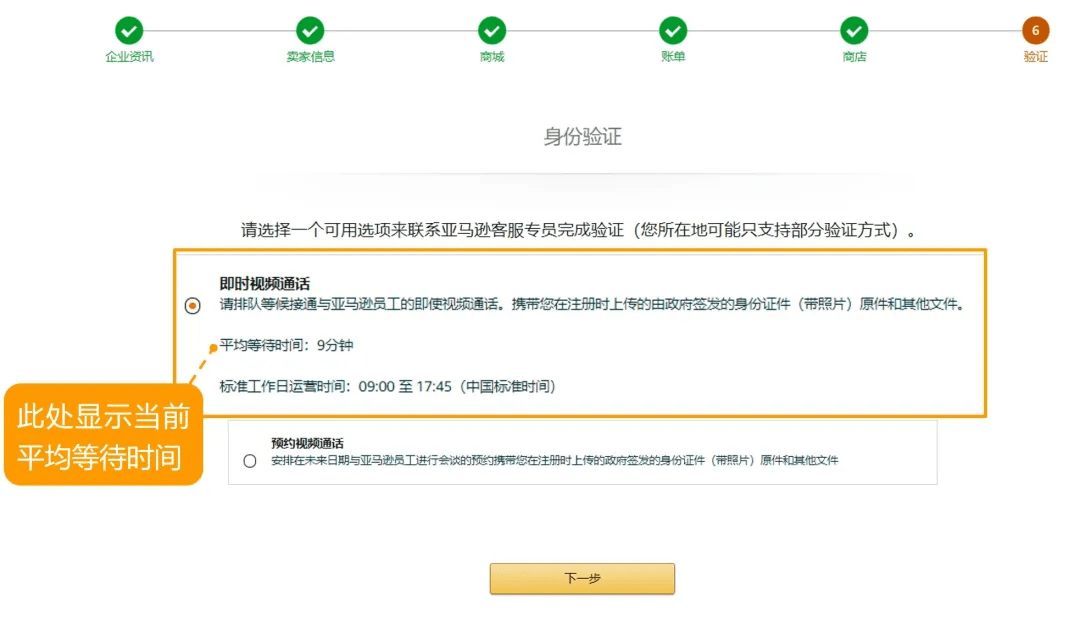The width and height of the screenshot is (1080, 624).
Task: Go to the 卖家信息 step label
Action: point(310,57)
